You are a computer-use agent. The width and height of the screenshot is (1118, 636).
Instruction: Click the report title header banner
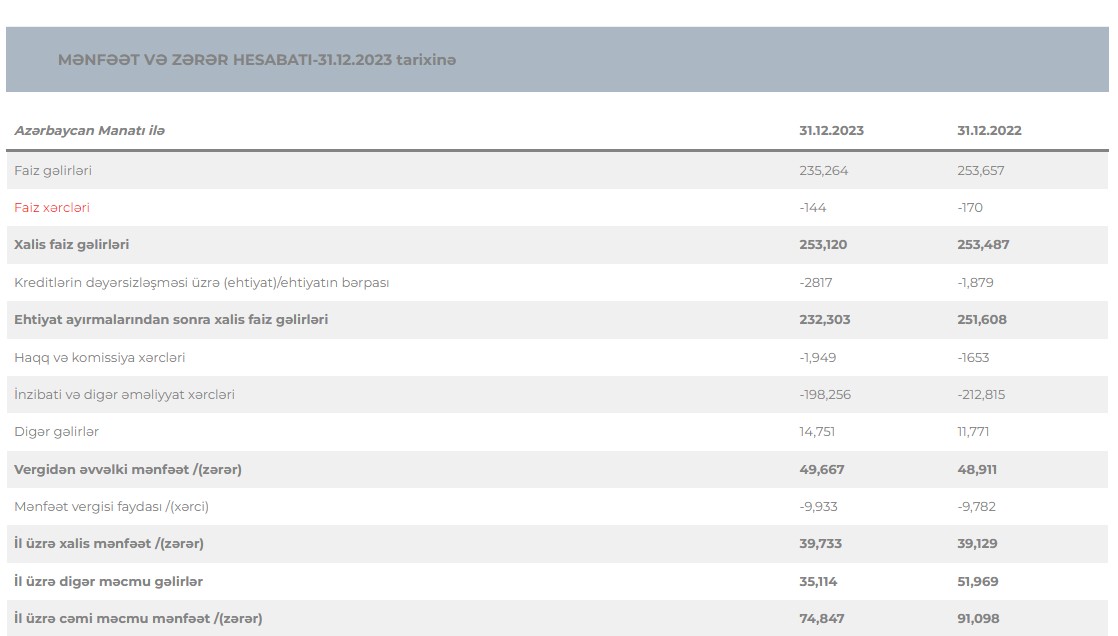[x=257, y=60]
